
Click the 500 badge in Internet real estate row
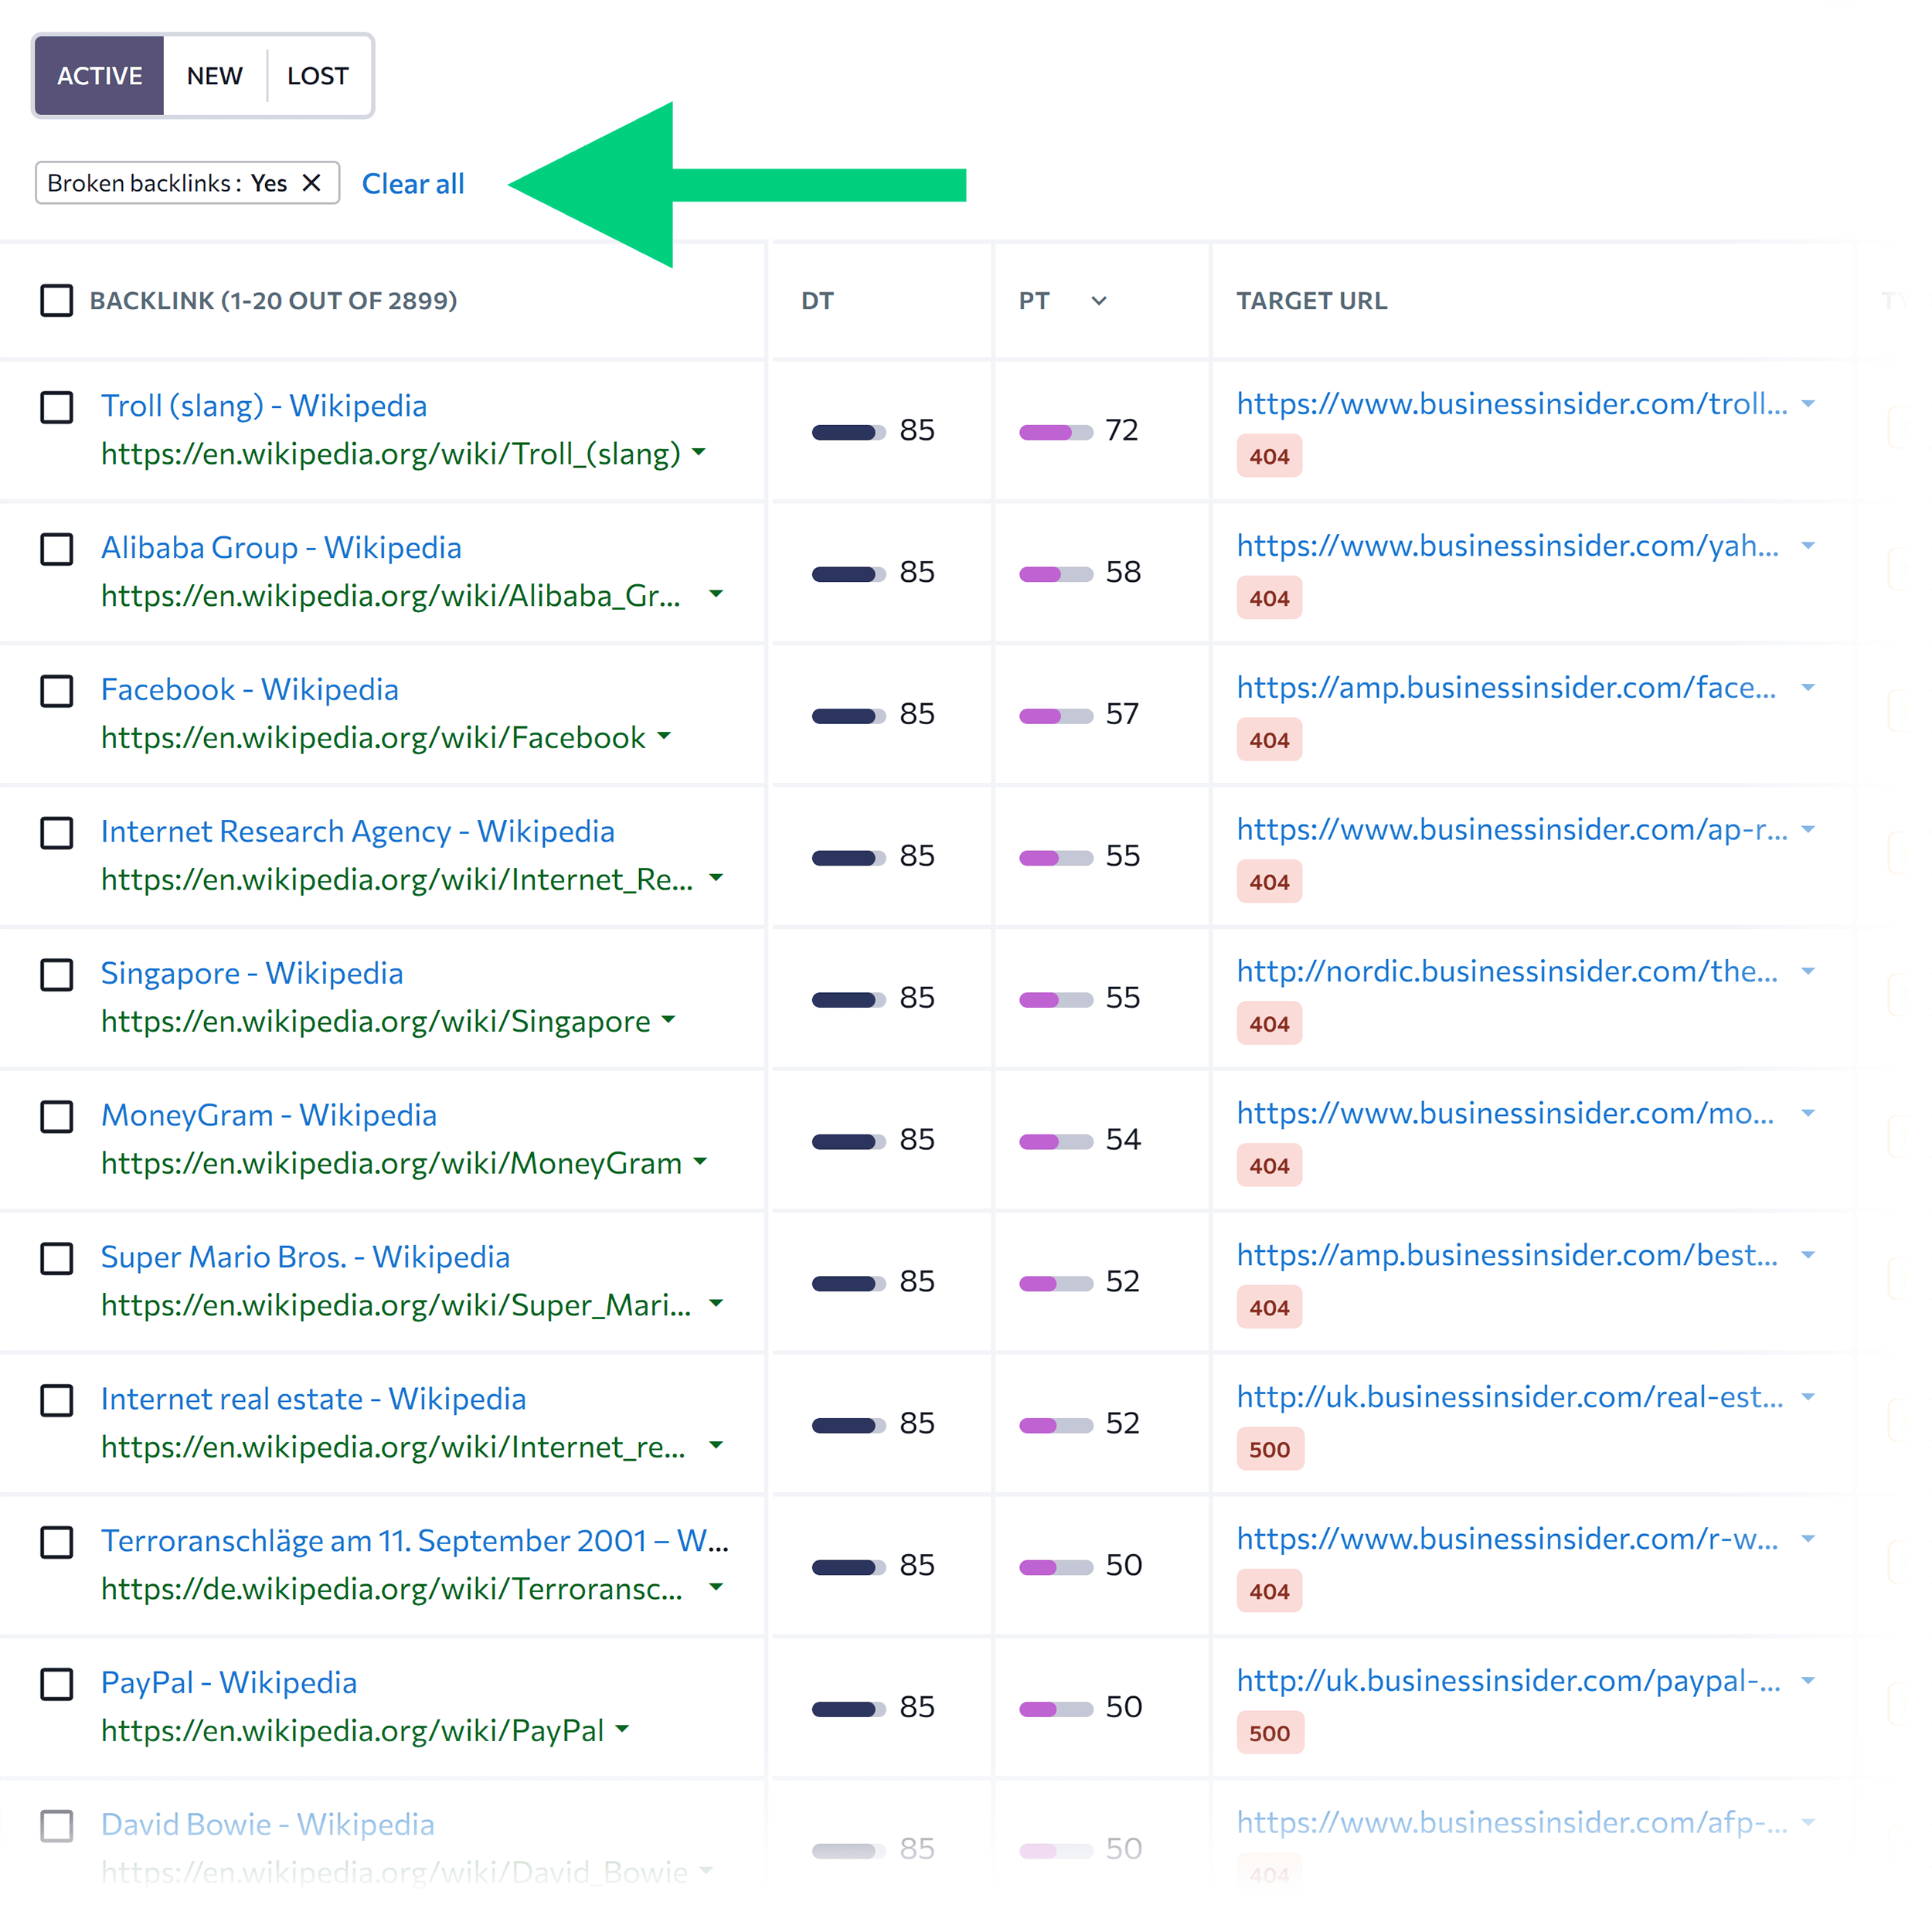coord(1270,1450)
